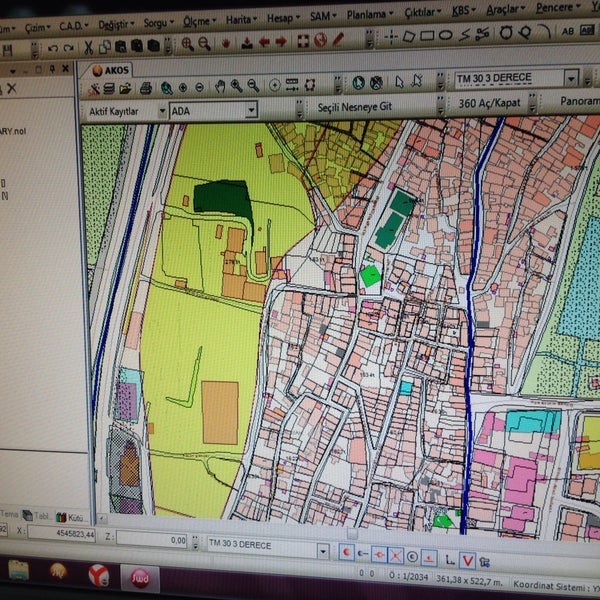Click the red left arrow Previous view
600x600 pixels.
tap(264, 42)
